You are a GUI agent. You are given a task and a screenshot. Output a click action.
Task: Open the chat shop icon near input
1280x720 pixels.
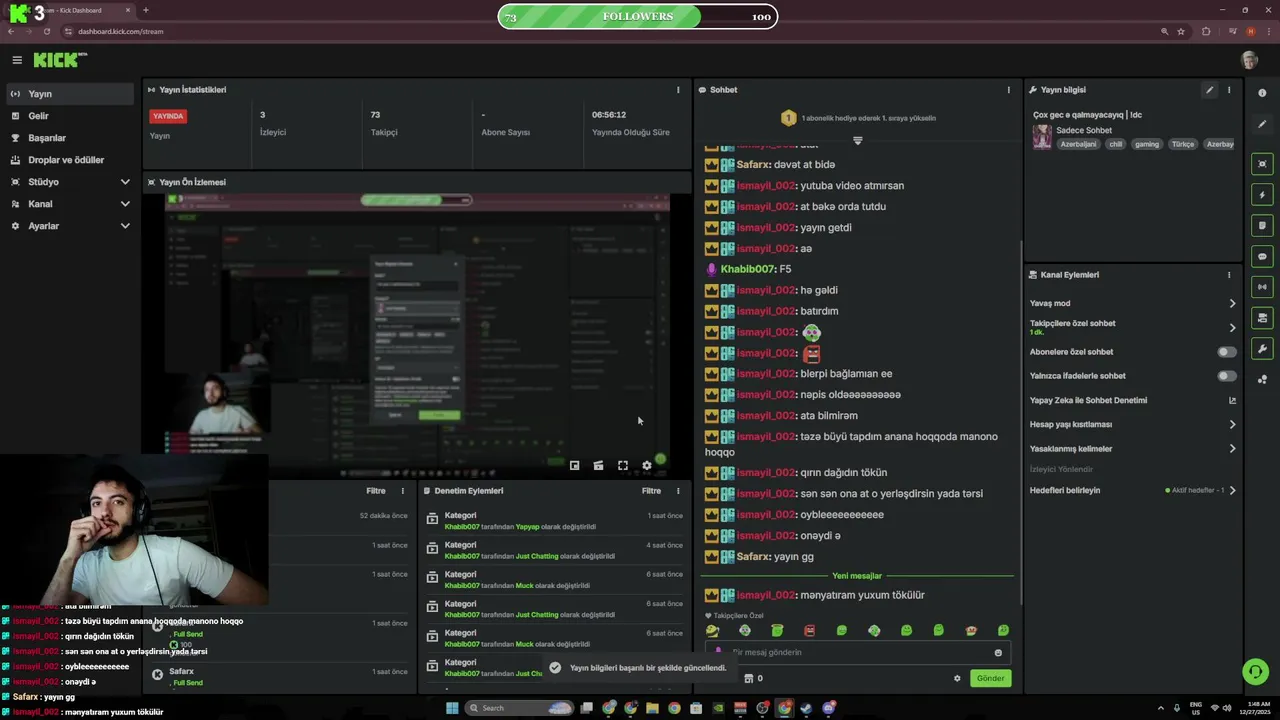click(x=749, y=678)
